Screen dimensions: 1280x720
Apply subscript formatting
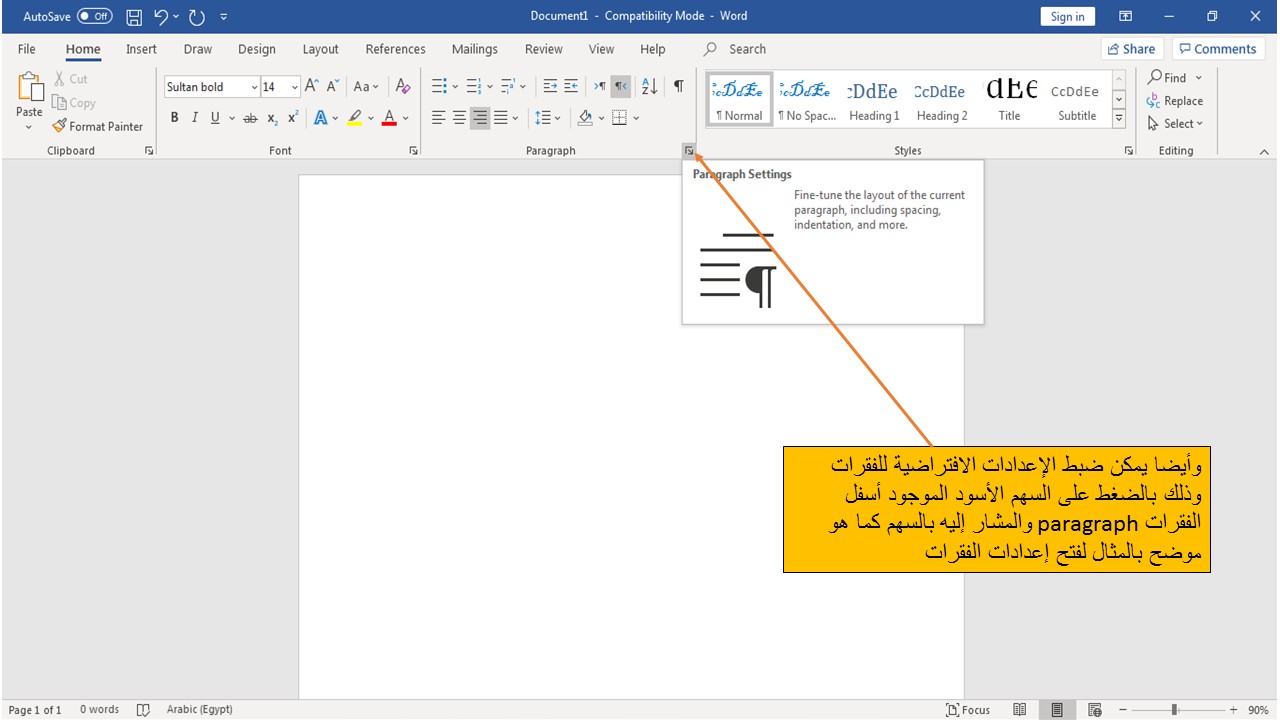(x=271, y=117)
